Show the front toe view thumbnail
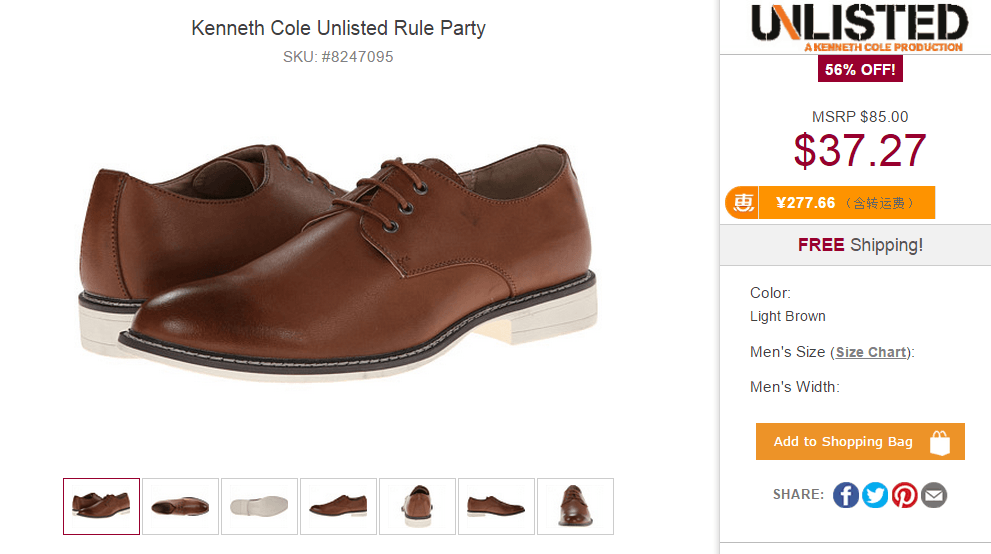Image resolution: width=991 pixels, height=554 pixels. click(575, 506)
